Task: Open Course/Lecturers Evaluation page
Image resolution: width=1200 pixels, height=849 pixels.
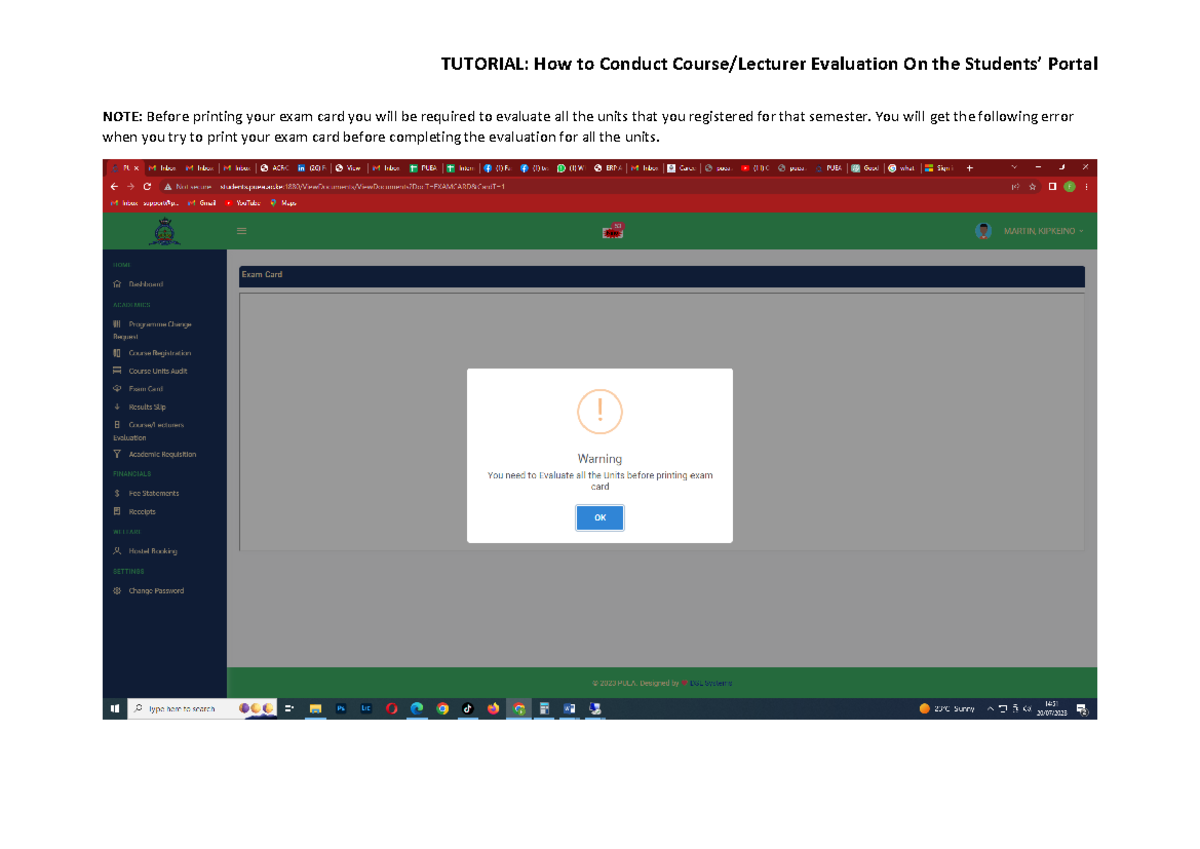Action: (155, 425)
